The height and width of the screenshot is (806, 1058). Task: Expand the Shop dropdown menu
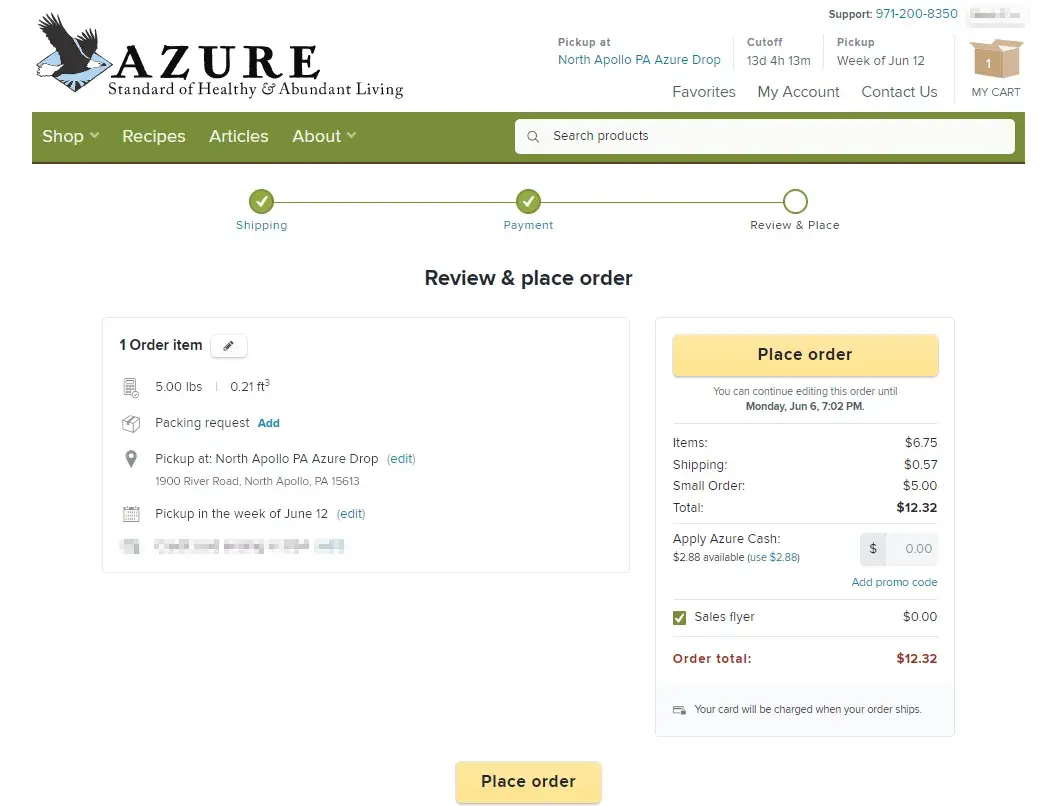point(70,136)
